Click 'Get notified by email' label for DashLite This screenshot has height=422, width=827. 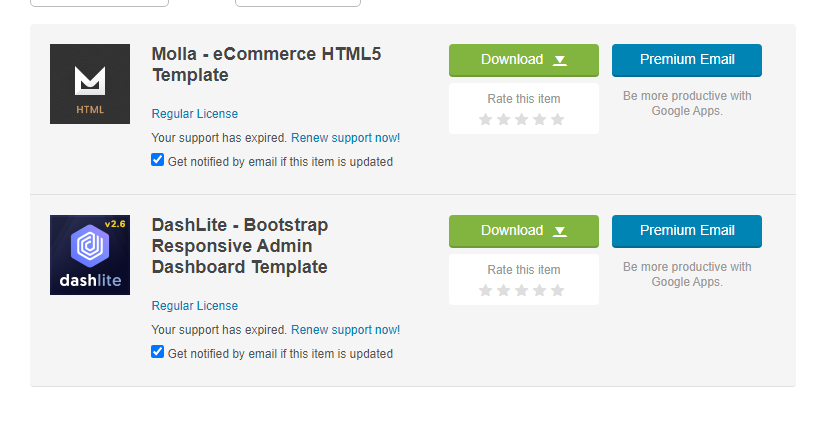pyautogui.click(x=280, y=354)
